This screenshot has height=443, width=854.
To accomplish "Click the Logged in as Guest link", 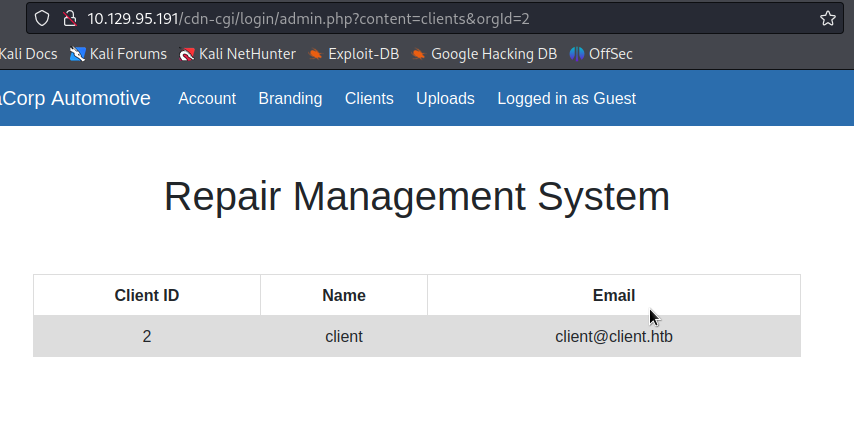I will click(x=566, y=98).
